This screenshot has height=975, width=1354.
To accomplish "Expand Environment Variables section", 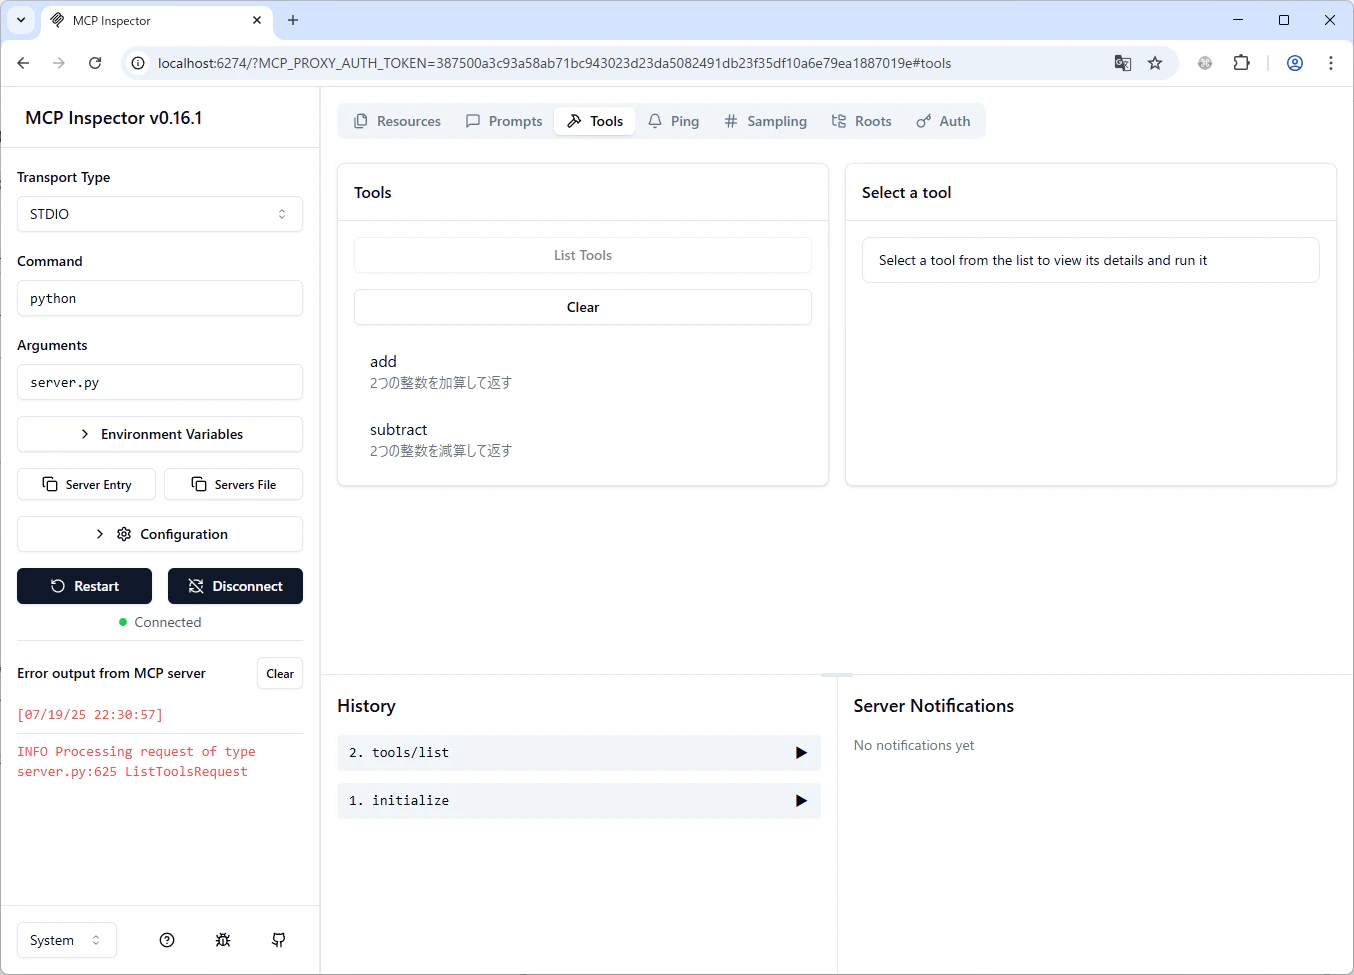I will (160, 434).
